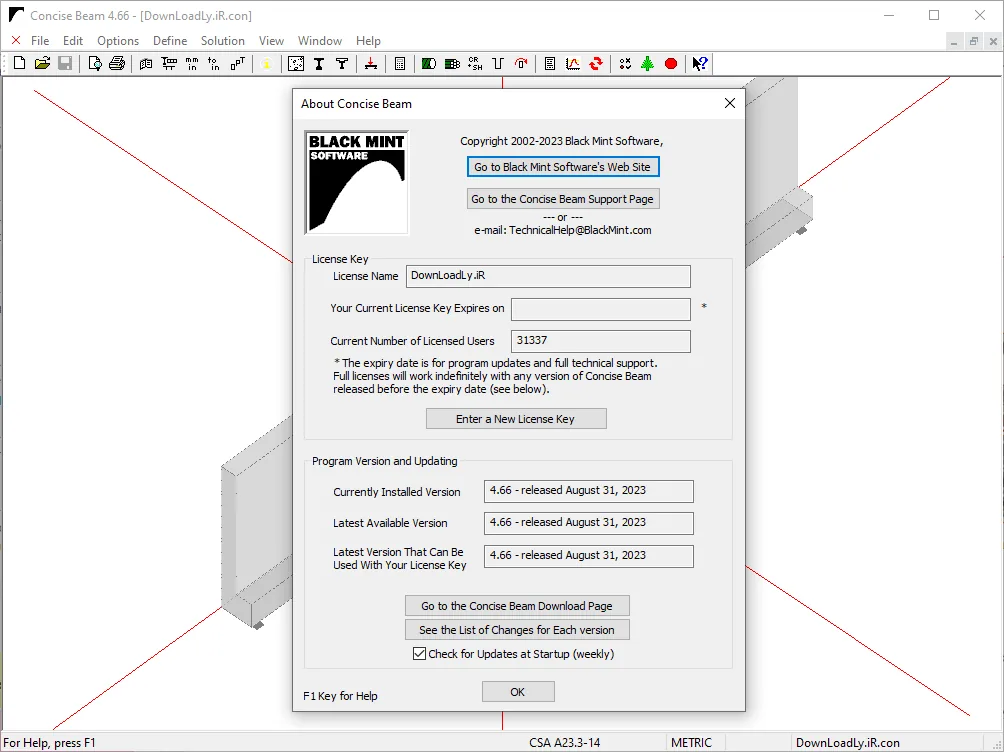Click the red recycle arrows icon

pos(596,63)
